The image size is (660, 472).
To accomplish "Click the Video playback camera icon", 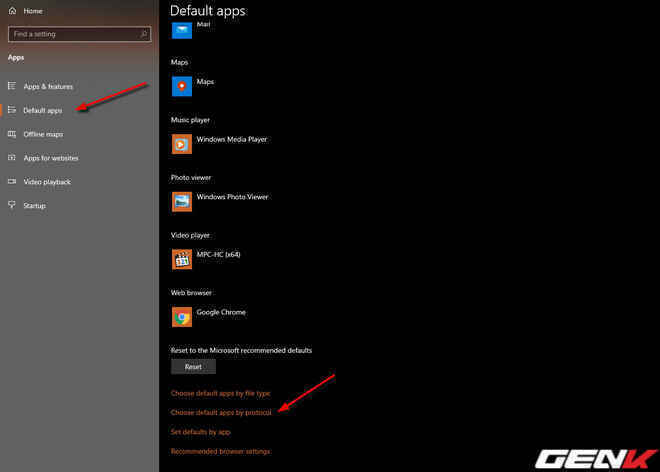I will tap(12, 181).
